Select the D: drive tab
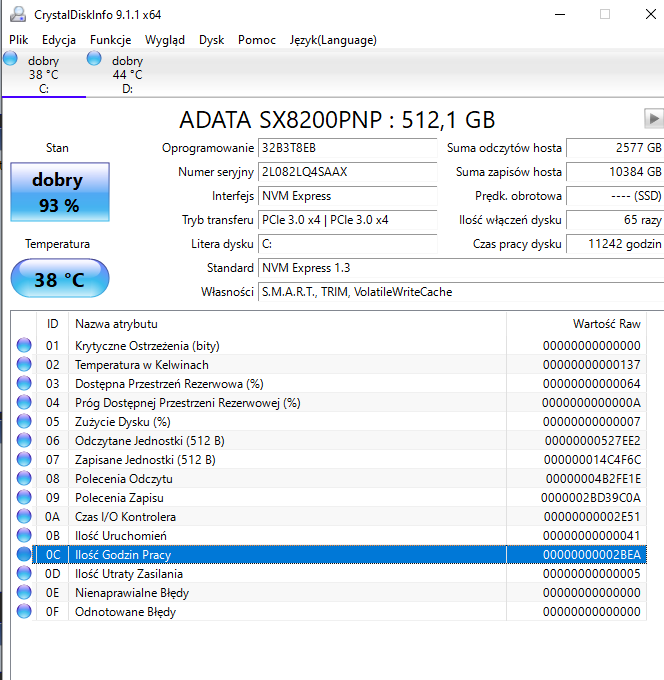 tap(128, 74)
